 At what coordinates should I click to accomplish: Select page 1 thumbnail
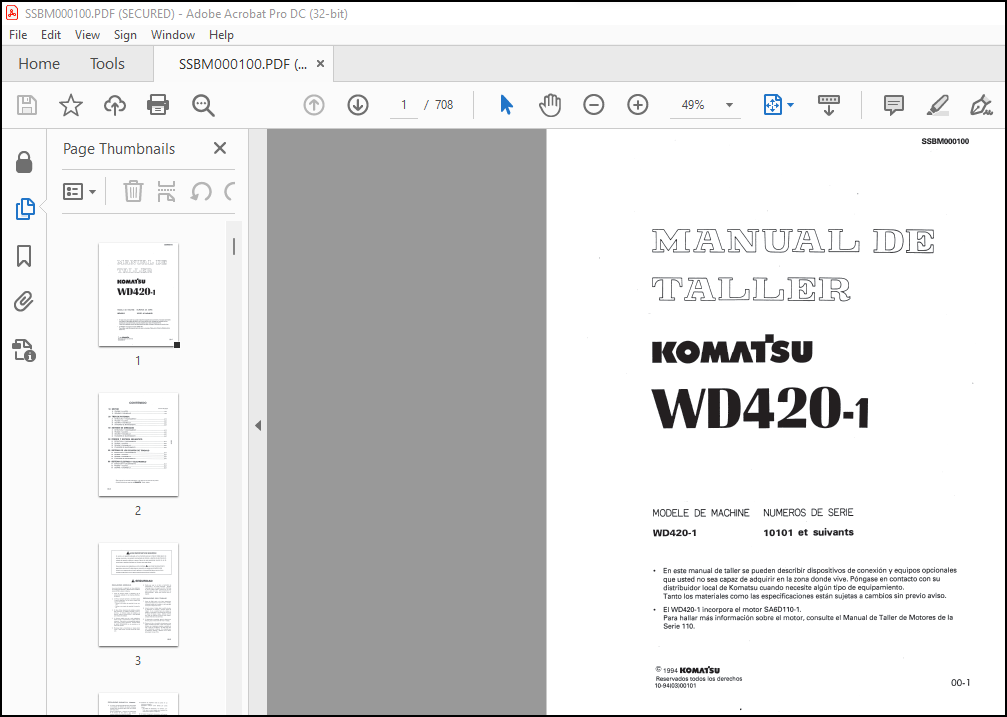pos(138,294)
